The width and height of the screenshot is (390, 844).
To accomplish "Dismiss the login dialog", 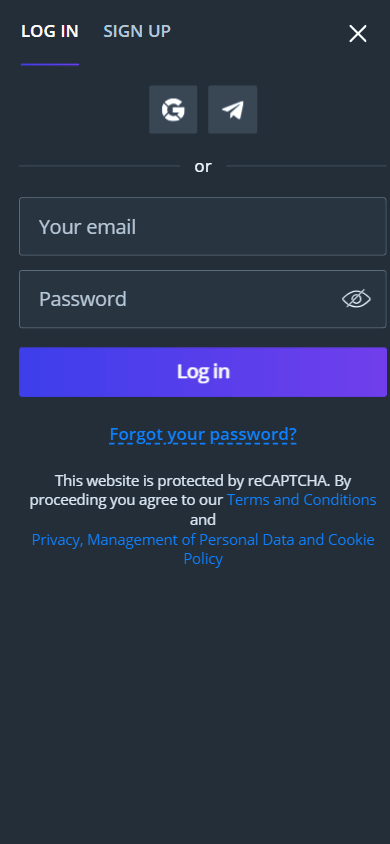I will click(358, 34).
